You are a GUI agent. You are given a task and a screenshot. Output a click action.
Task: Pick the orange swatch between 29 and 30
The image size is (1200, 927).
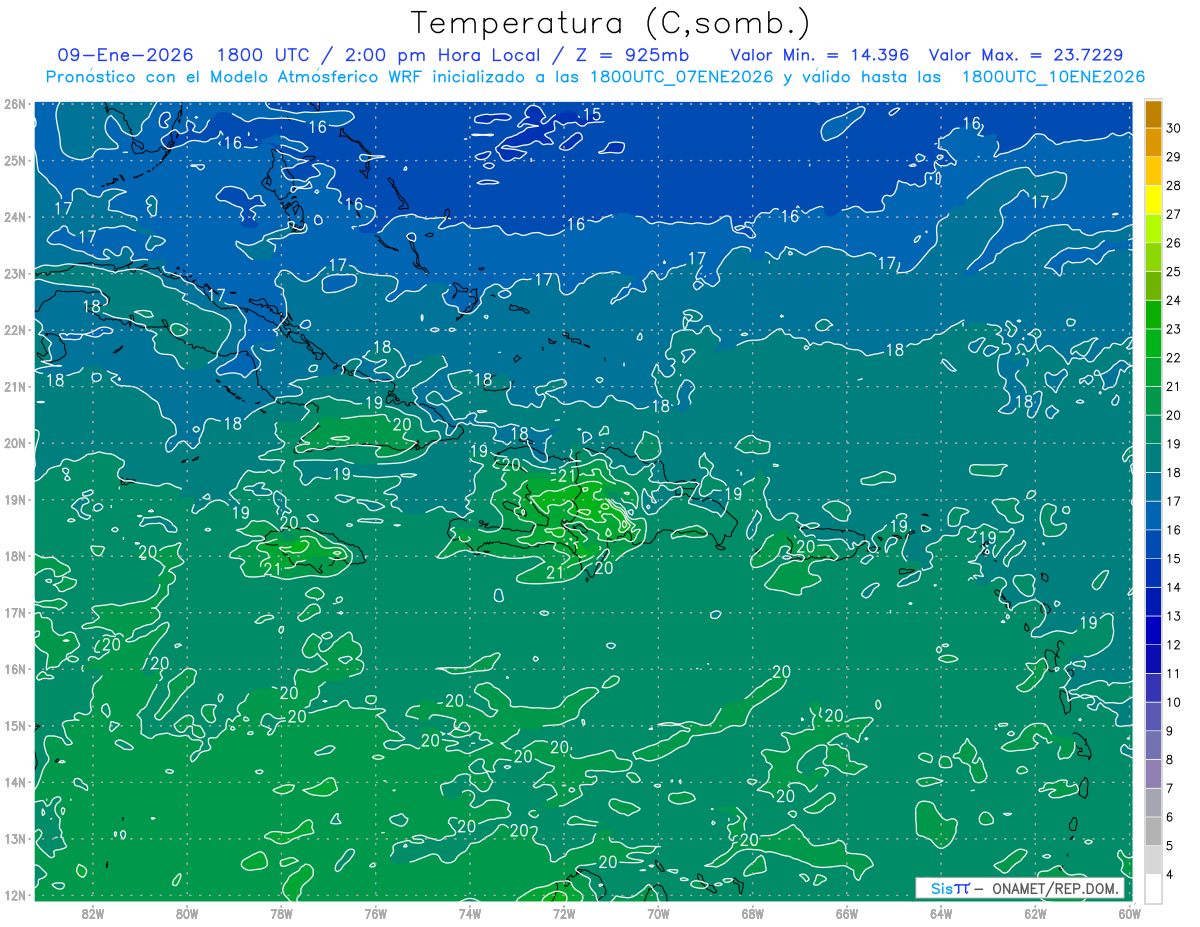point(1153,142)
